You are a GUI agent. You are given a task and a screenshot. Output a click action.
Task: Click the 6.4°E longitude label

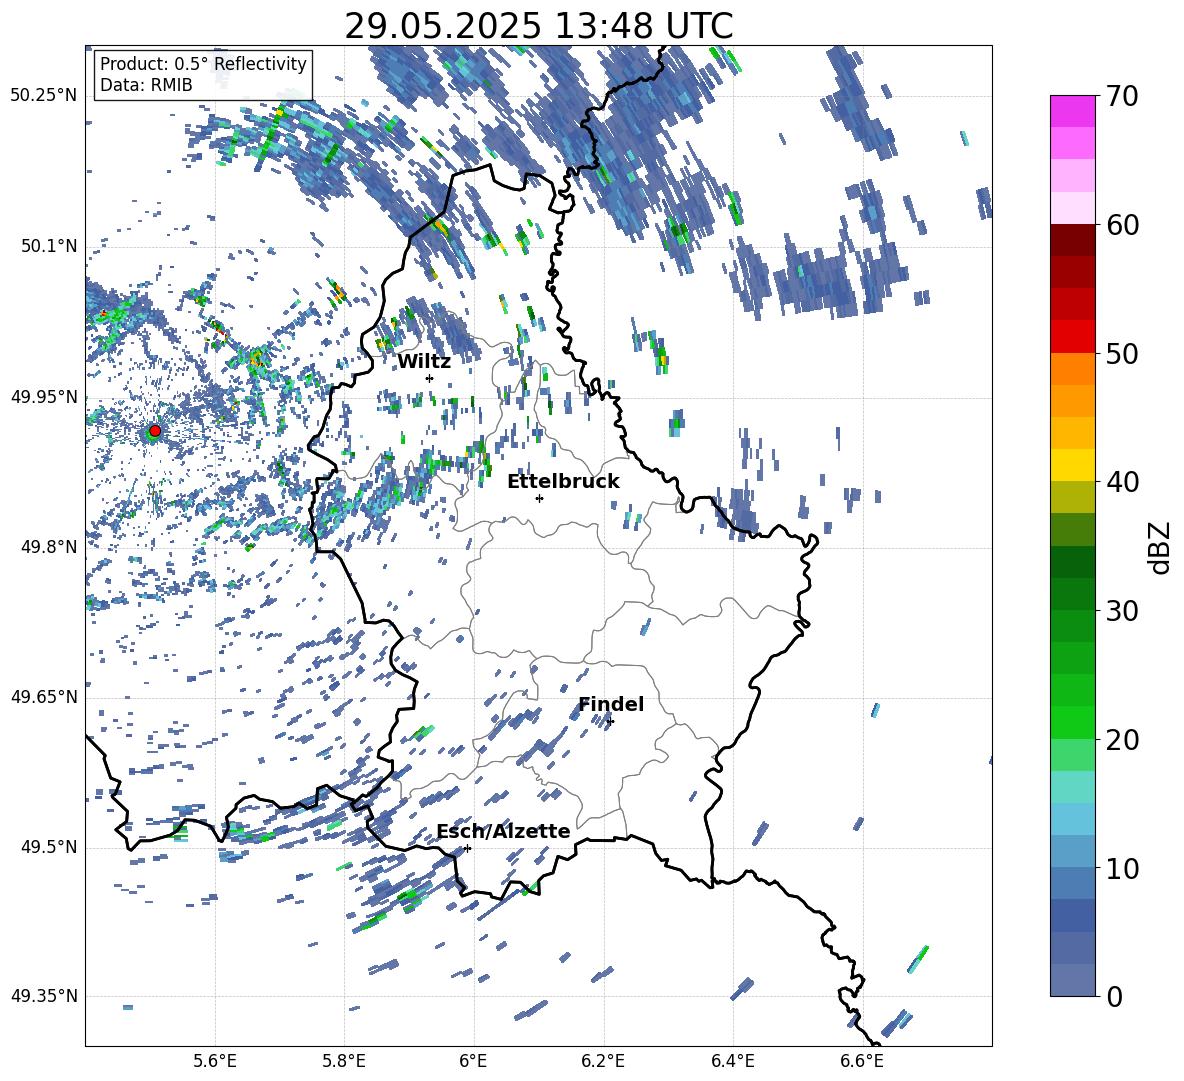coord(732,1061)
